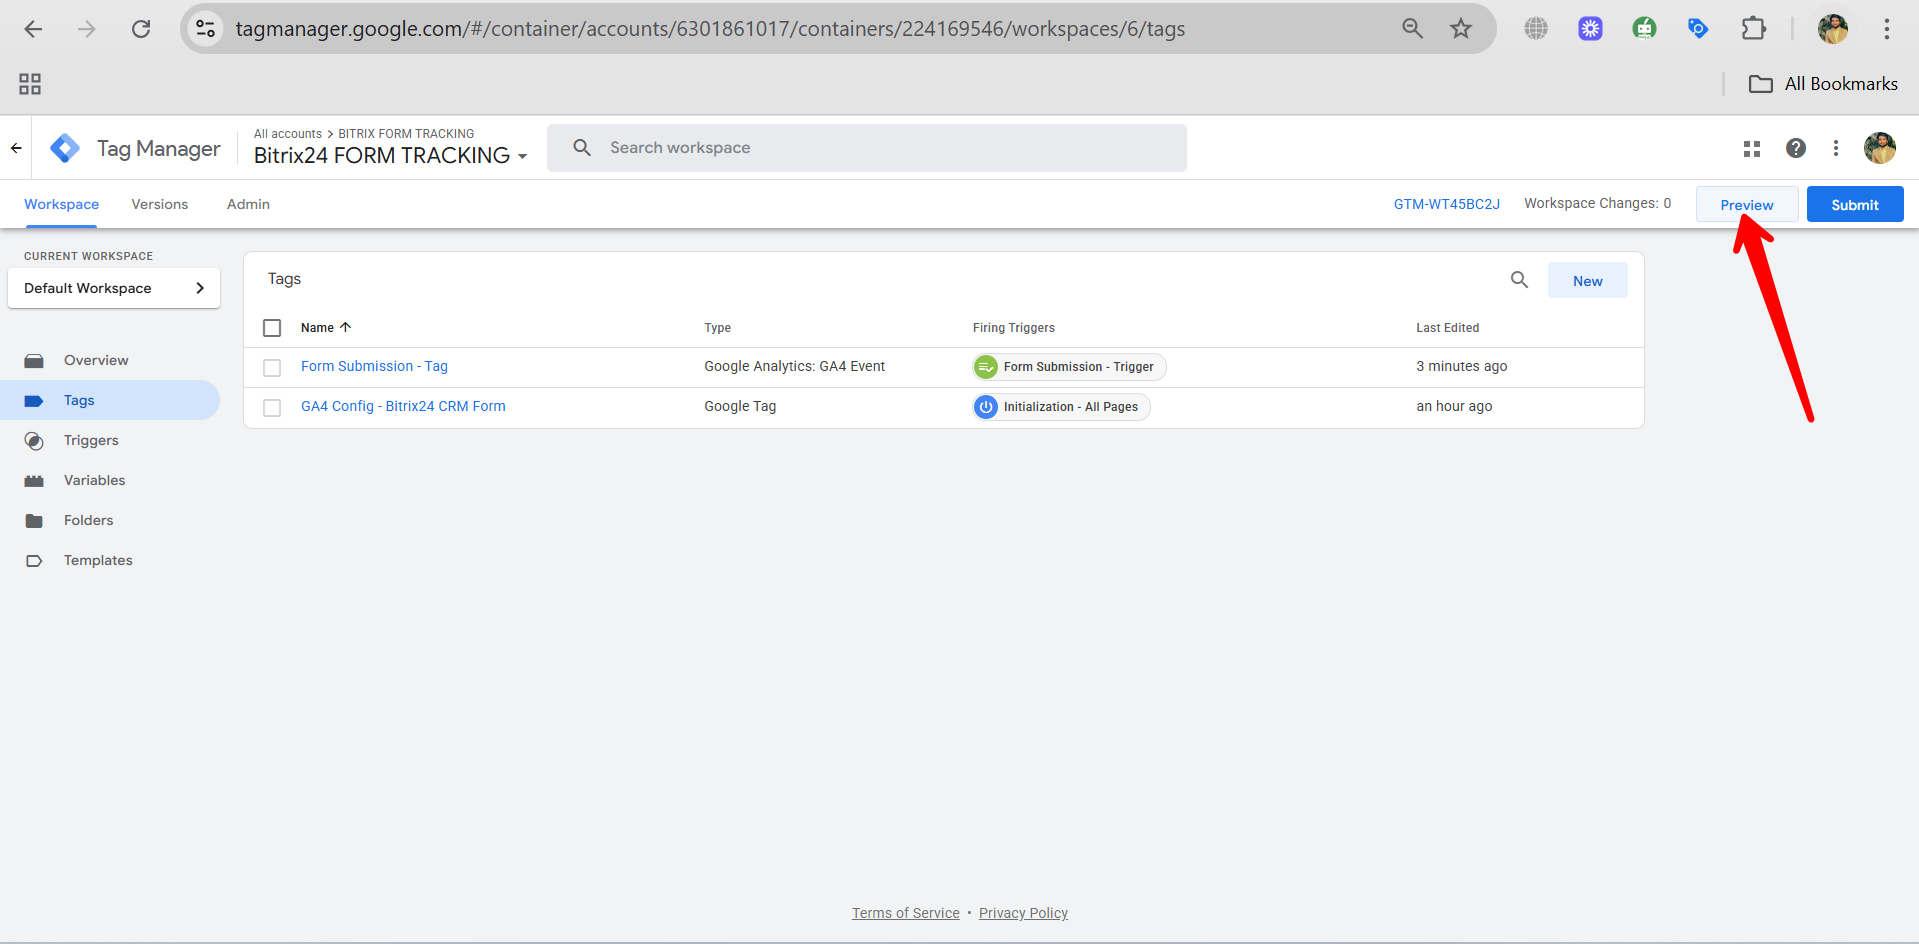1919x944 pixels.
Task: Switch to the Admin tab
Action: (248, 204)
